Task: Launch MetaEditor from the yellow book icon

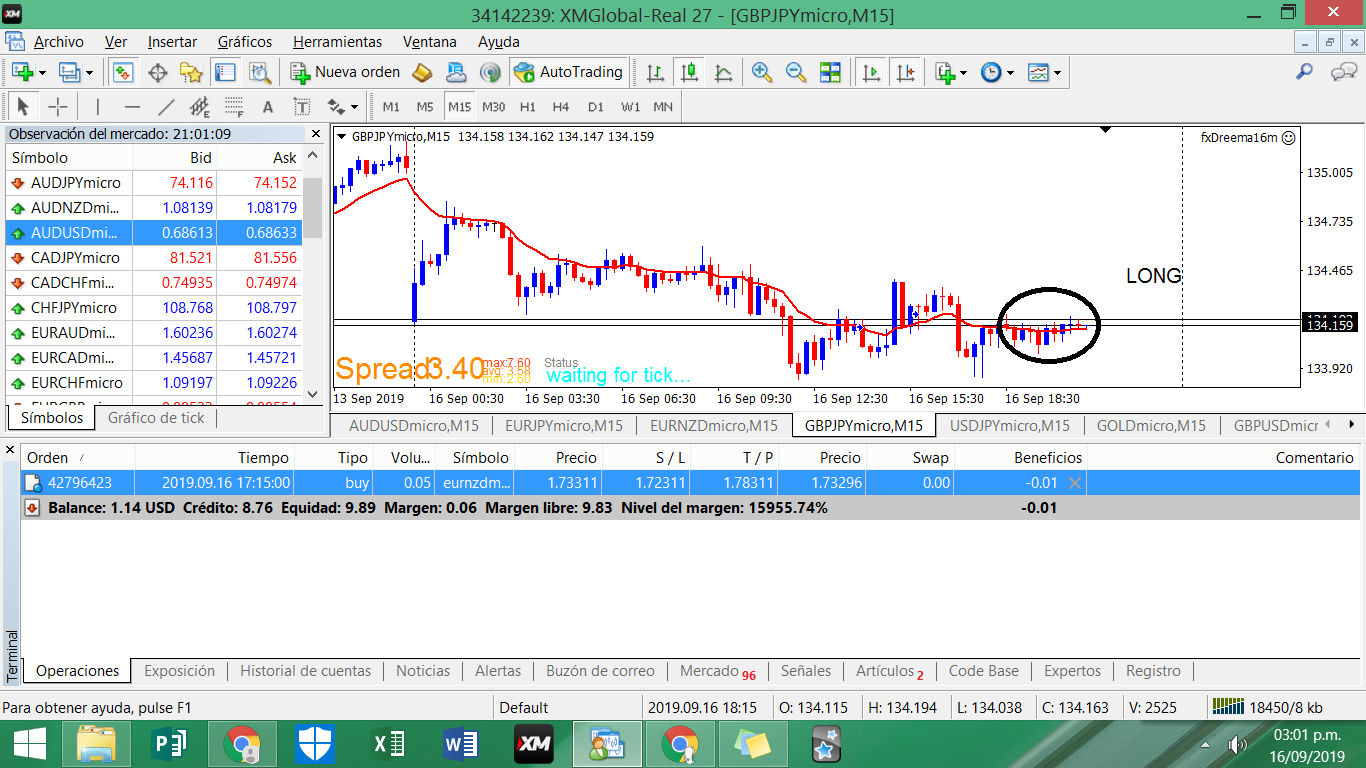Action: [x=422, y=72]
